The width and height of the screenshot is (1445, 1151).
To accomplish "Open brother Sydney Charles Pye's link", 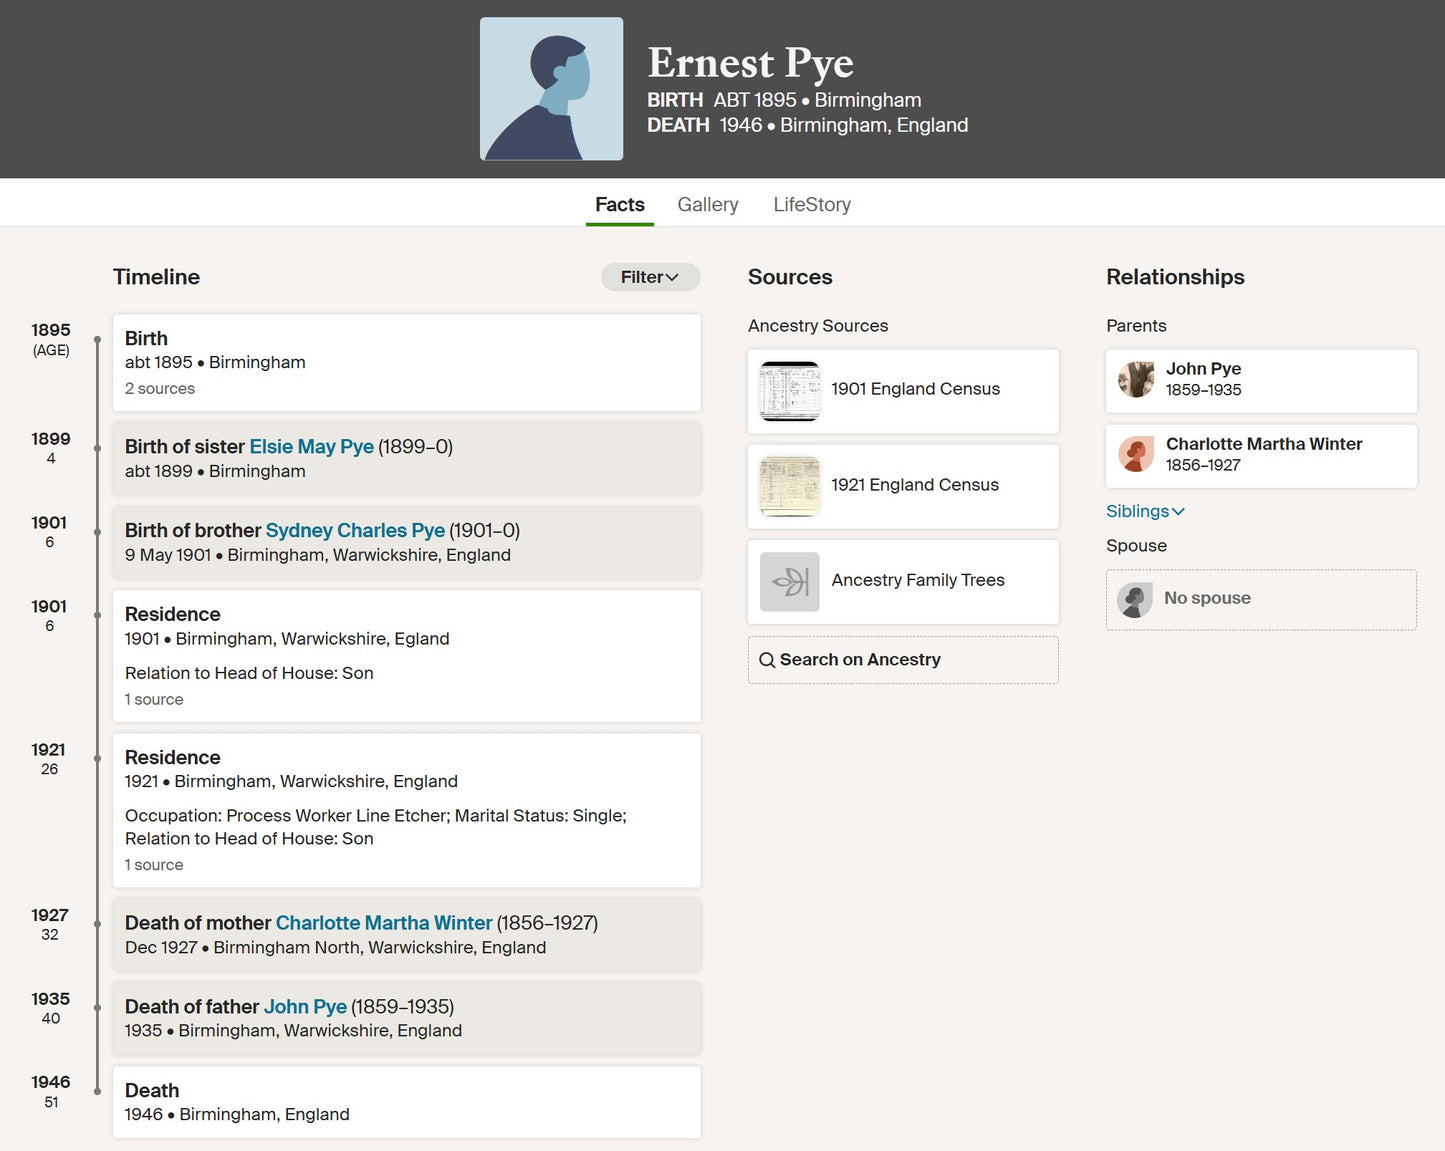I will coord(355,531).
